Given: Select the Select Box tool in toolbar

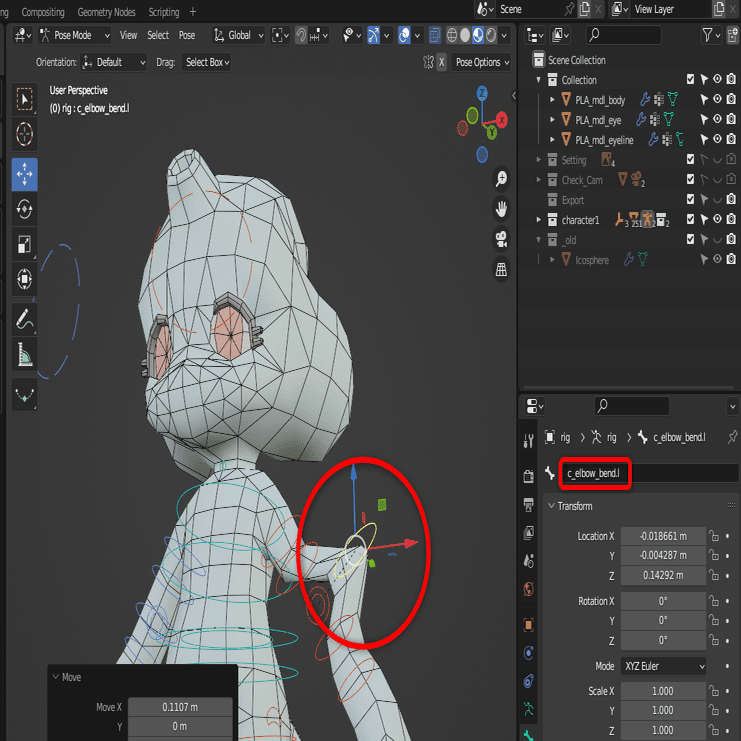Looking at the screenshot, I should (24, 100).
